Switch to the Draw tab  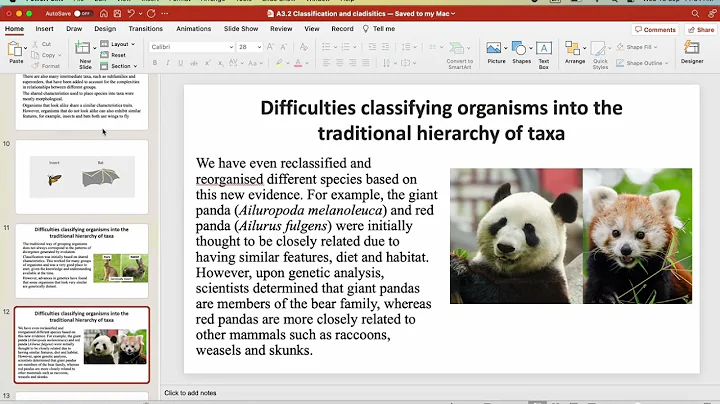pos(74,28)
